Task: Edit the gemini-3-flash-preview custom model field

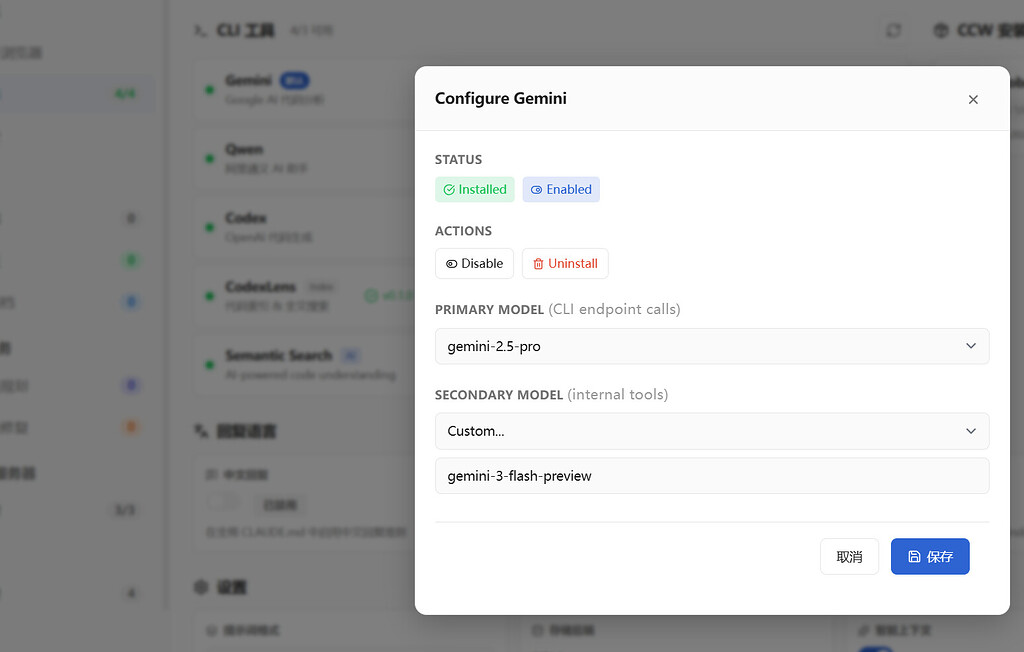Action: (712, 476)
